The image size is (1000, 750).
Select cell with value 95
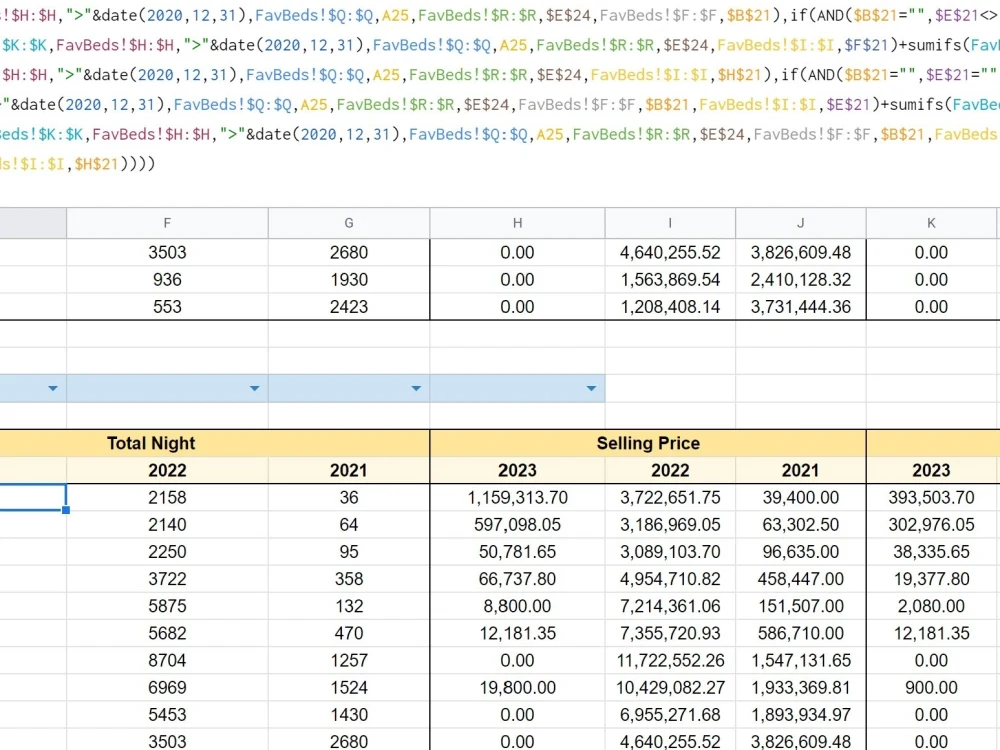[x=349, y=552]
